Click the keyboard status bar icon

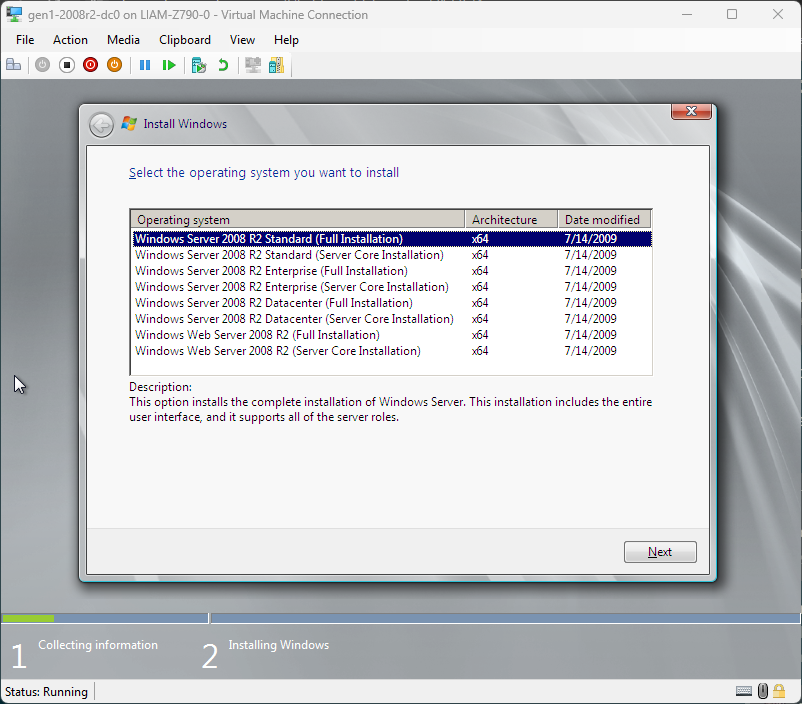(x=744, y=691)
